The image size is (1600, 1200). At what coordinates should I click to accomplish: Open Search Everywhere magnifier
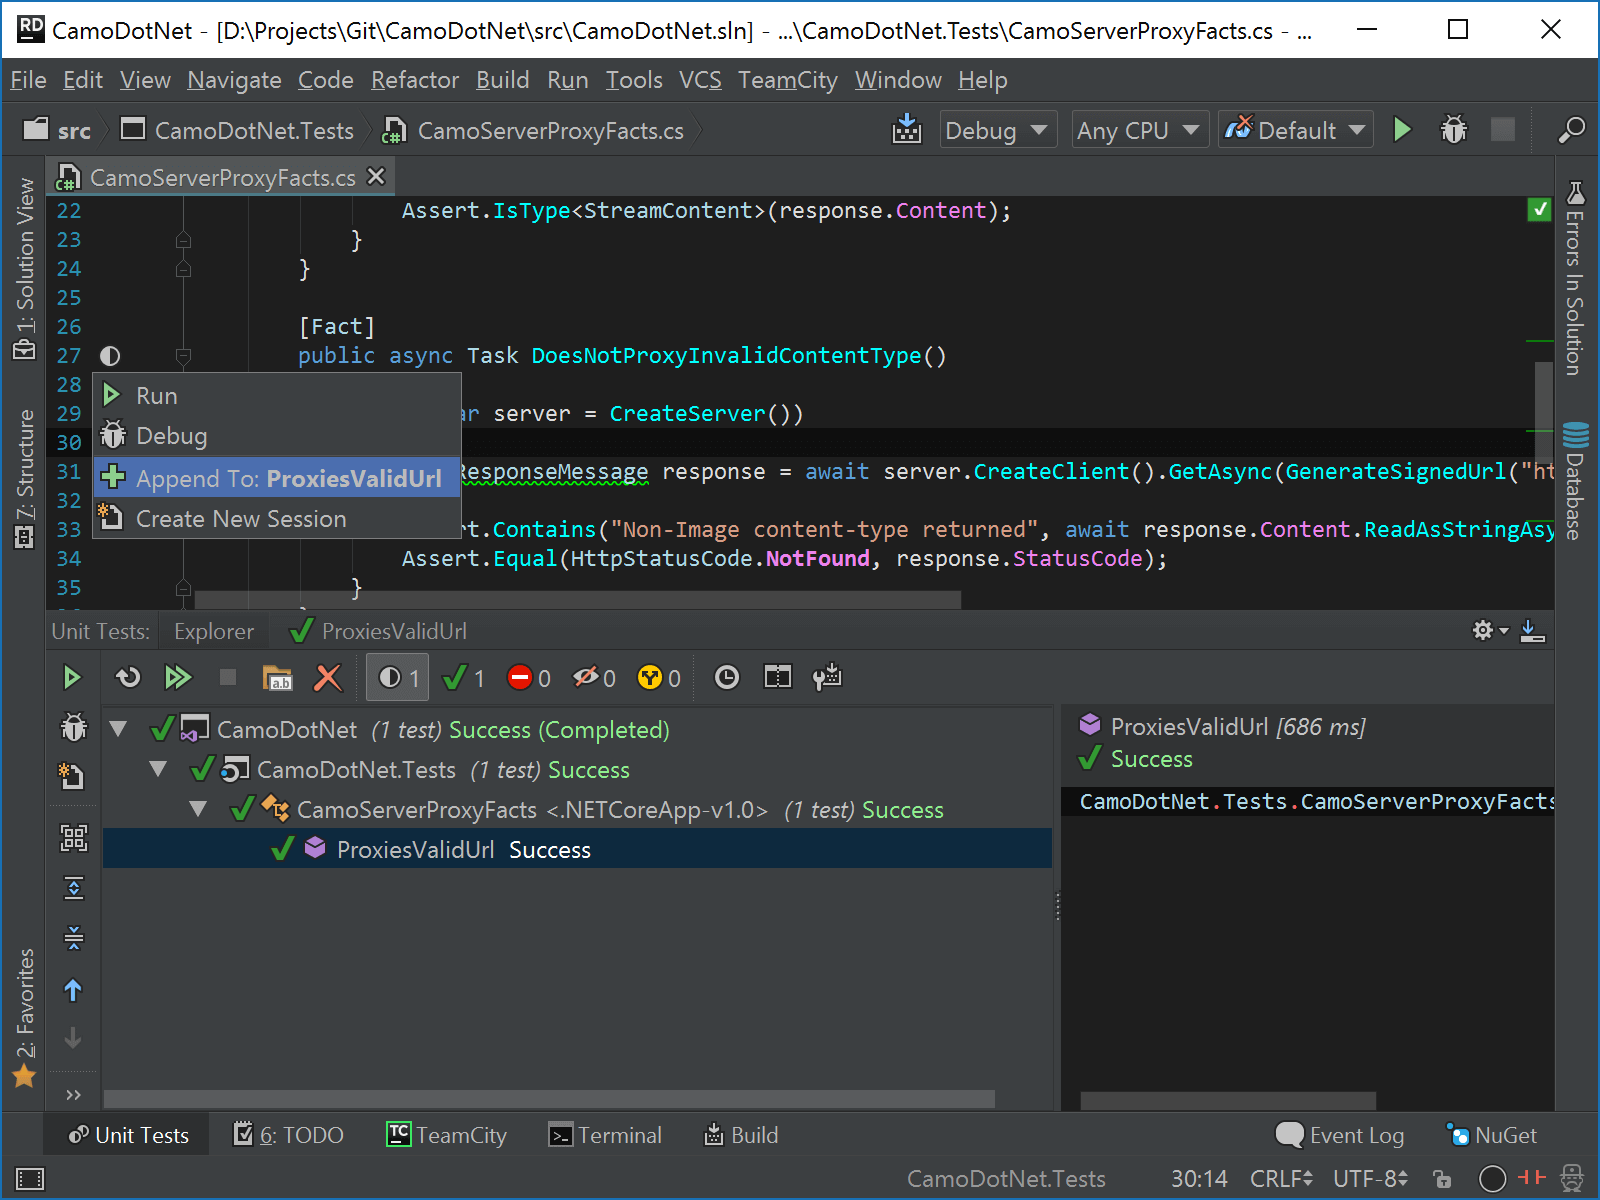pos(1571,130)
